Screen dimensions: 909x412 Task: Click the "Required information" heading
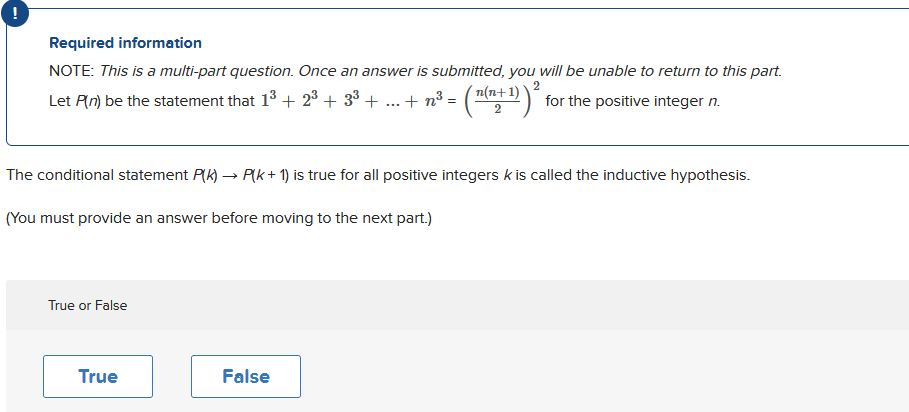(x=125, y=43)
